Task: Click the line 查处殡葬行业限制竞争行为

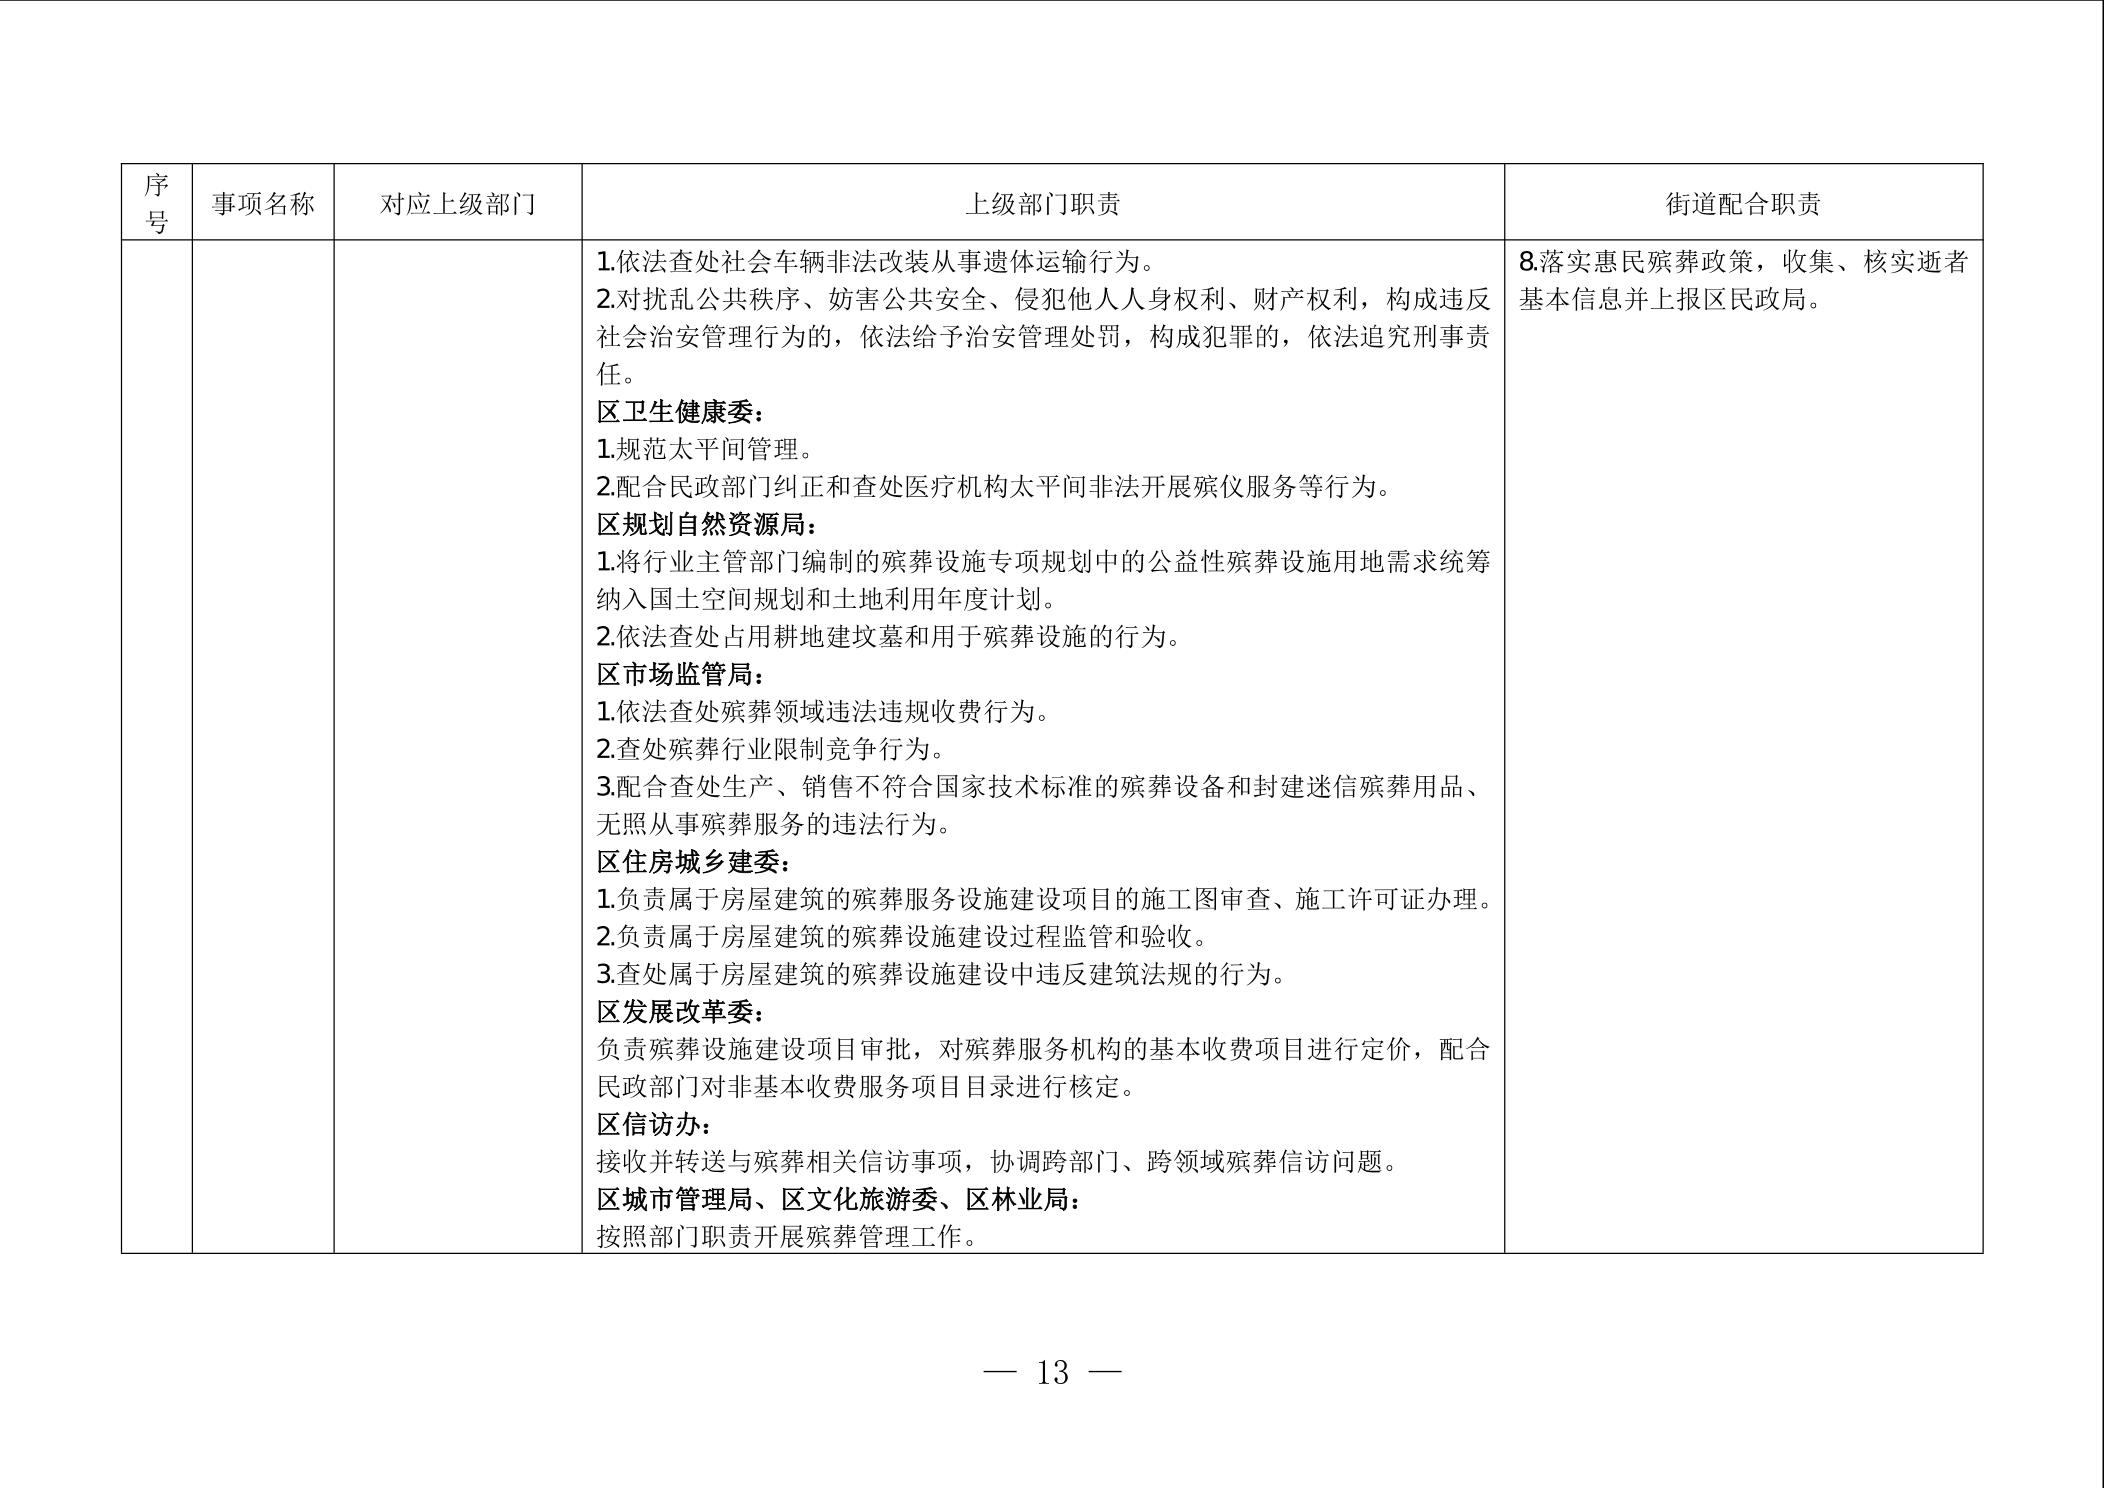Action: [x=771, y=750]
